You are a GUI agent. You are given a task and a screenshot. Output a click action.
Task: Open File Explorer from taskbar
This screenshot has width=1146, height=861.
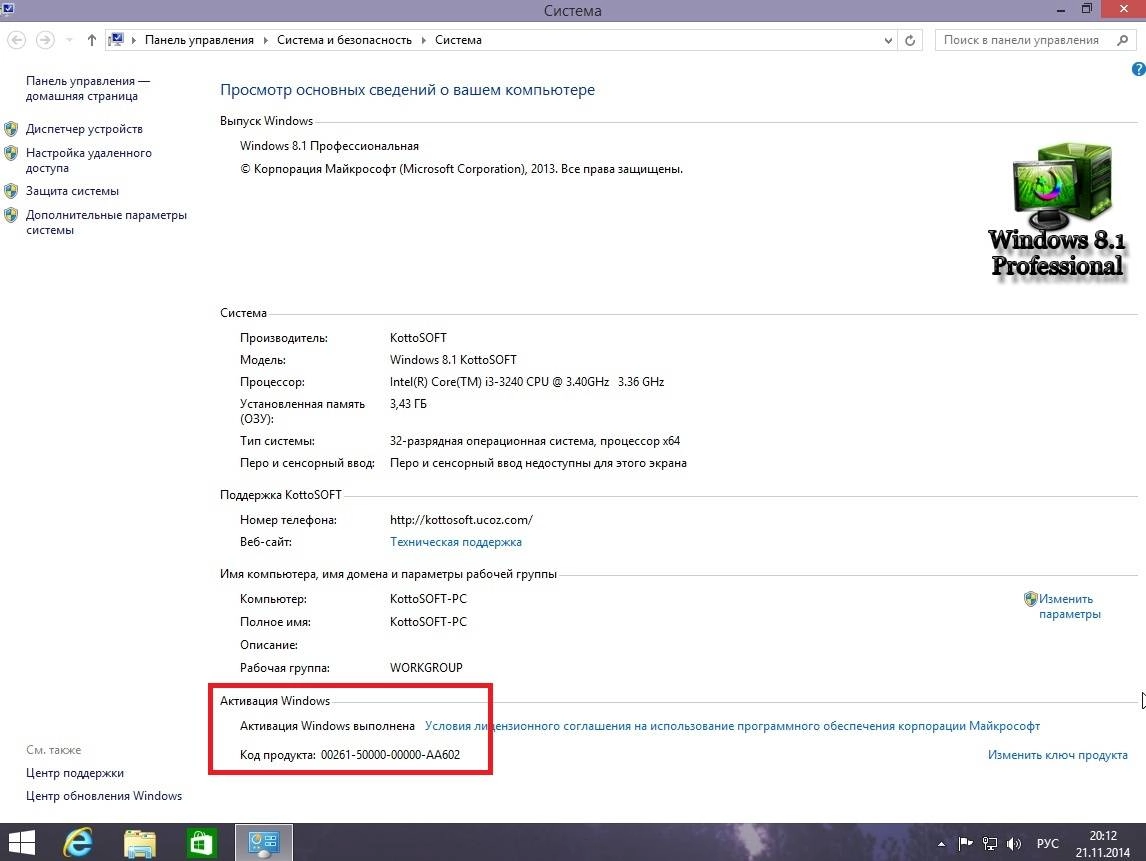pyautogui.click(x=140, y=843)
